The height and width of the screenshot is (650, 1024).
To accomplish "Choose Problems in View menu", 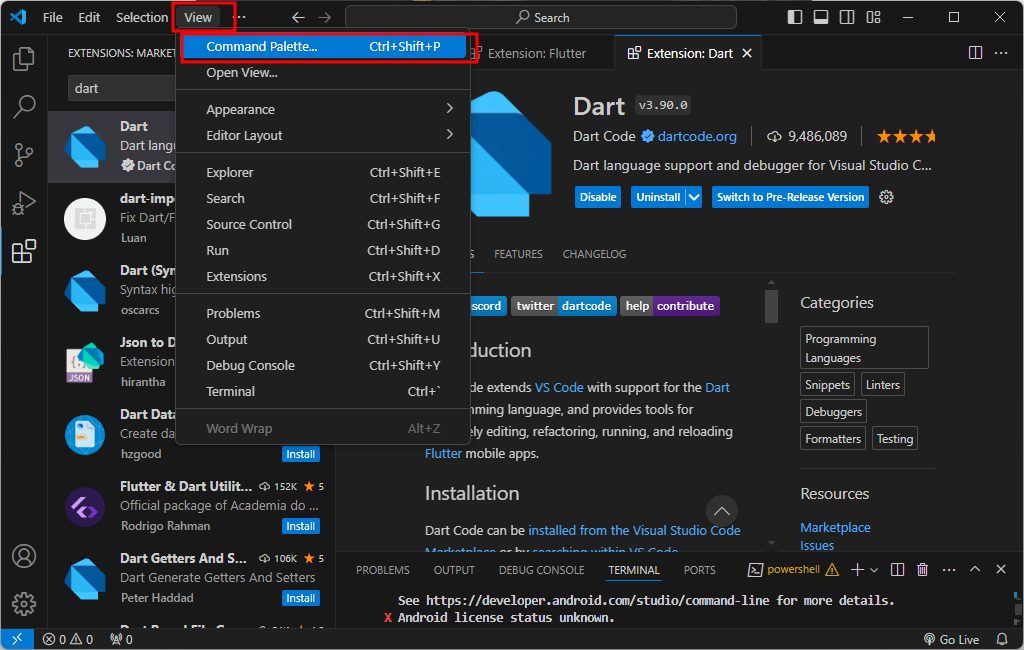I will coord(323,314).
